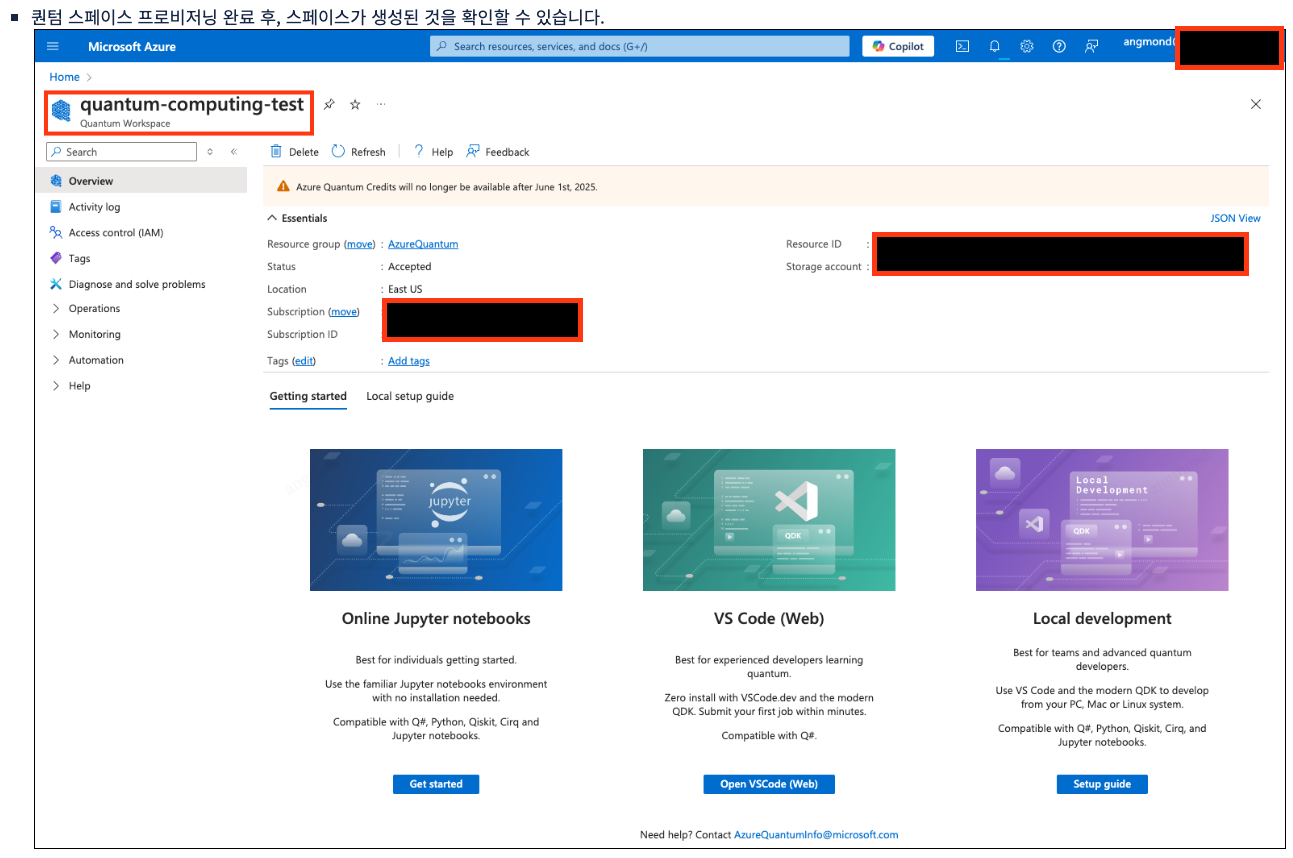The height and width of the screenshot is (858, 1293).
Task: Click the Delete trash toolbar button
Action: (x=294, y=152)
